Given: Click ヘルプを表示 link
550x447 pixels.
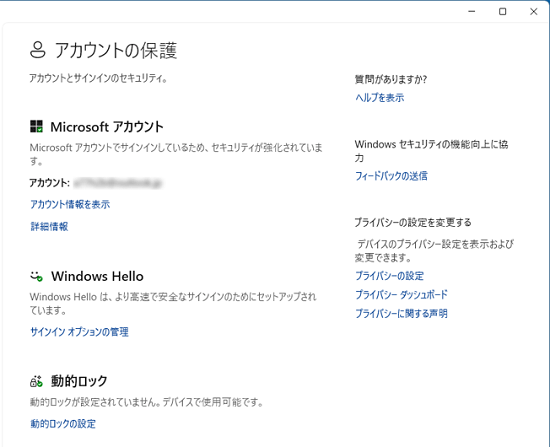Looking at the screenshot, I should click(380, 97).
